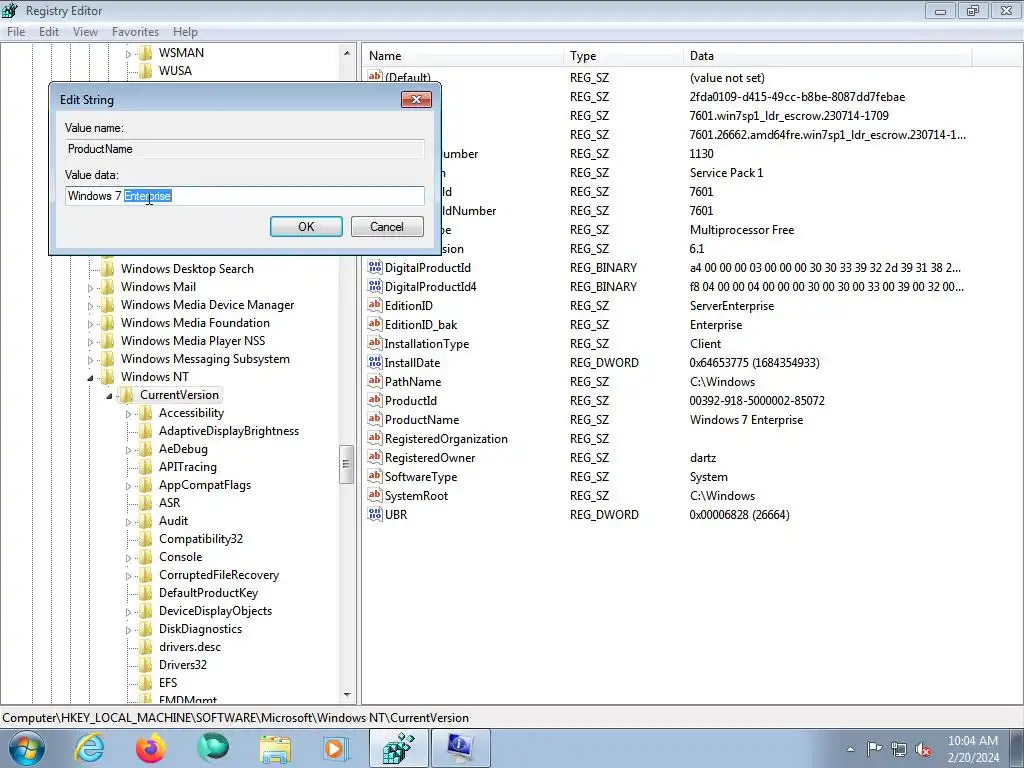The width and height of the screenshot is (1024, 768).
Task: Click the tree scrollbar up arrow
Action: (x=347, y=53)
